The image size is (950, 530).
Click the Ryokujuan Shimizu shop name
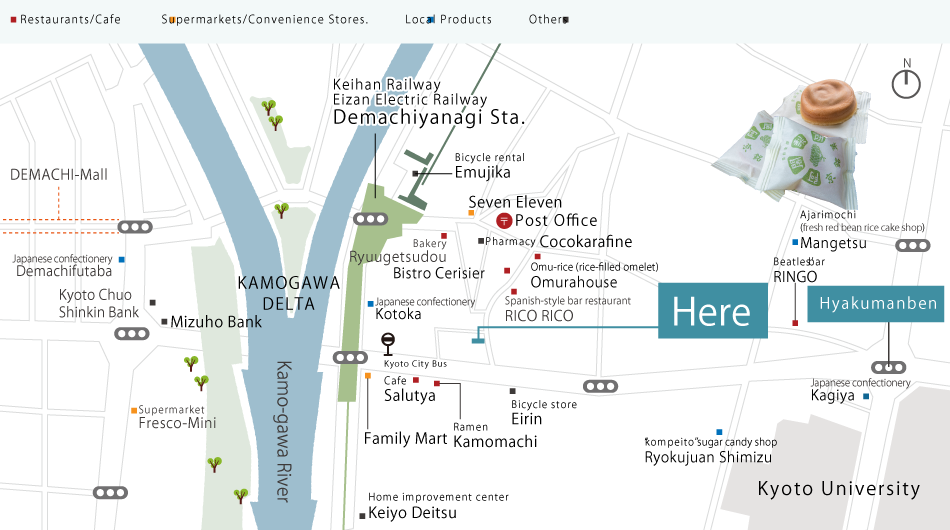tap(708, 457)
